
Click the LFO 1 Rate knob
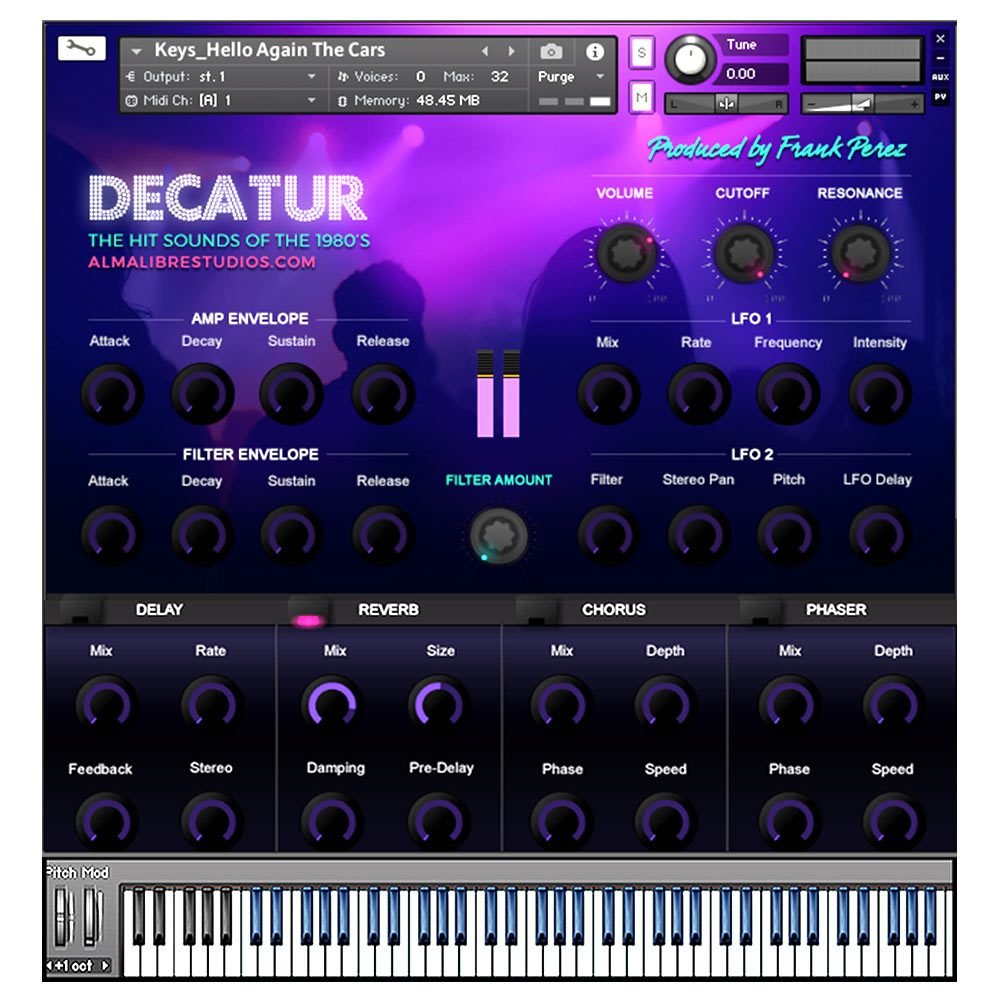[x=698, y=393]
